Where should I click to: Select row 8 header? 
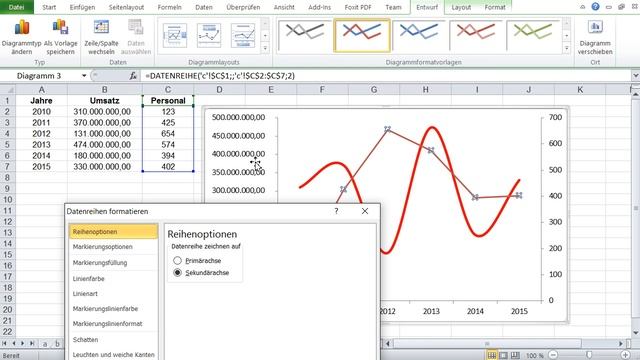7,178
